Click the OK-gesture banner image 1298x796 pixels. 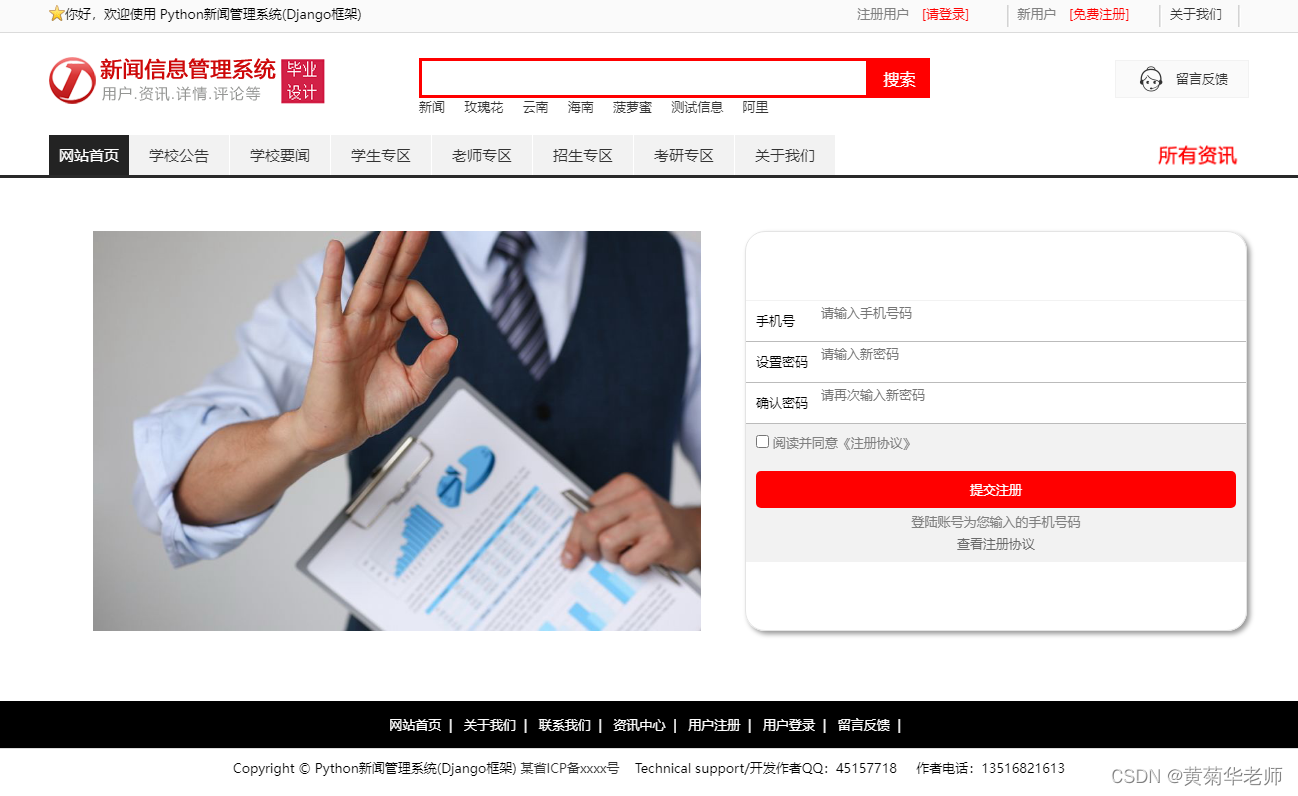point(397,431)
